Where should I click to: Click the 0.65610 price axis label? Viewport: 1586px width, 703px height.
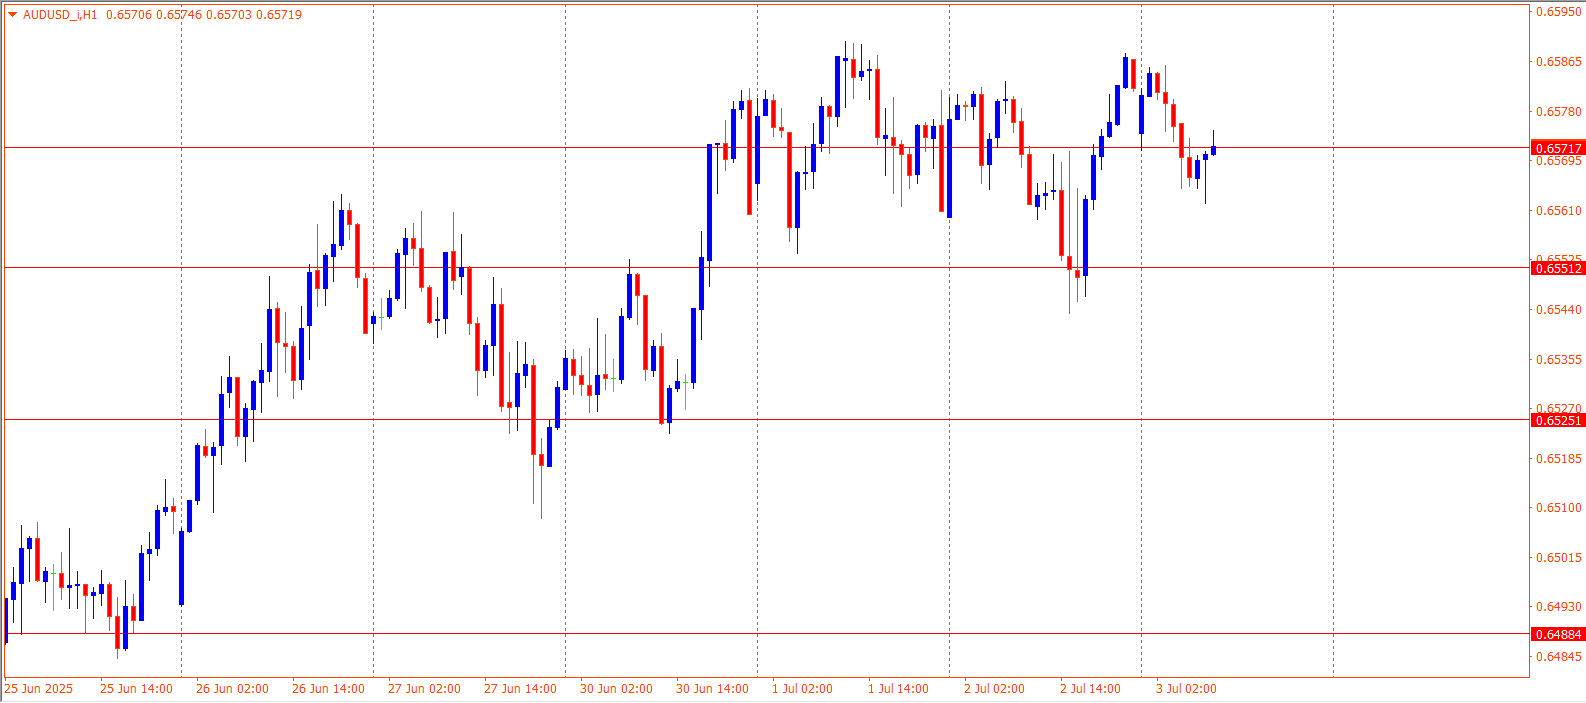click(x=1559, y=211)
